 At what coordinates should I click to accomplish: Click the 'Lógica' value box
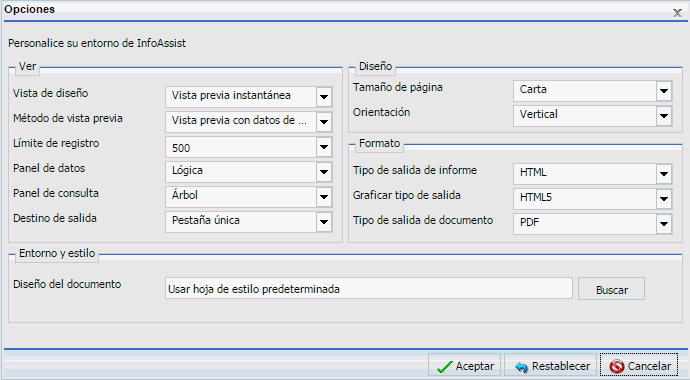pos(241,172)
